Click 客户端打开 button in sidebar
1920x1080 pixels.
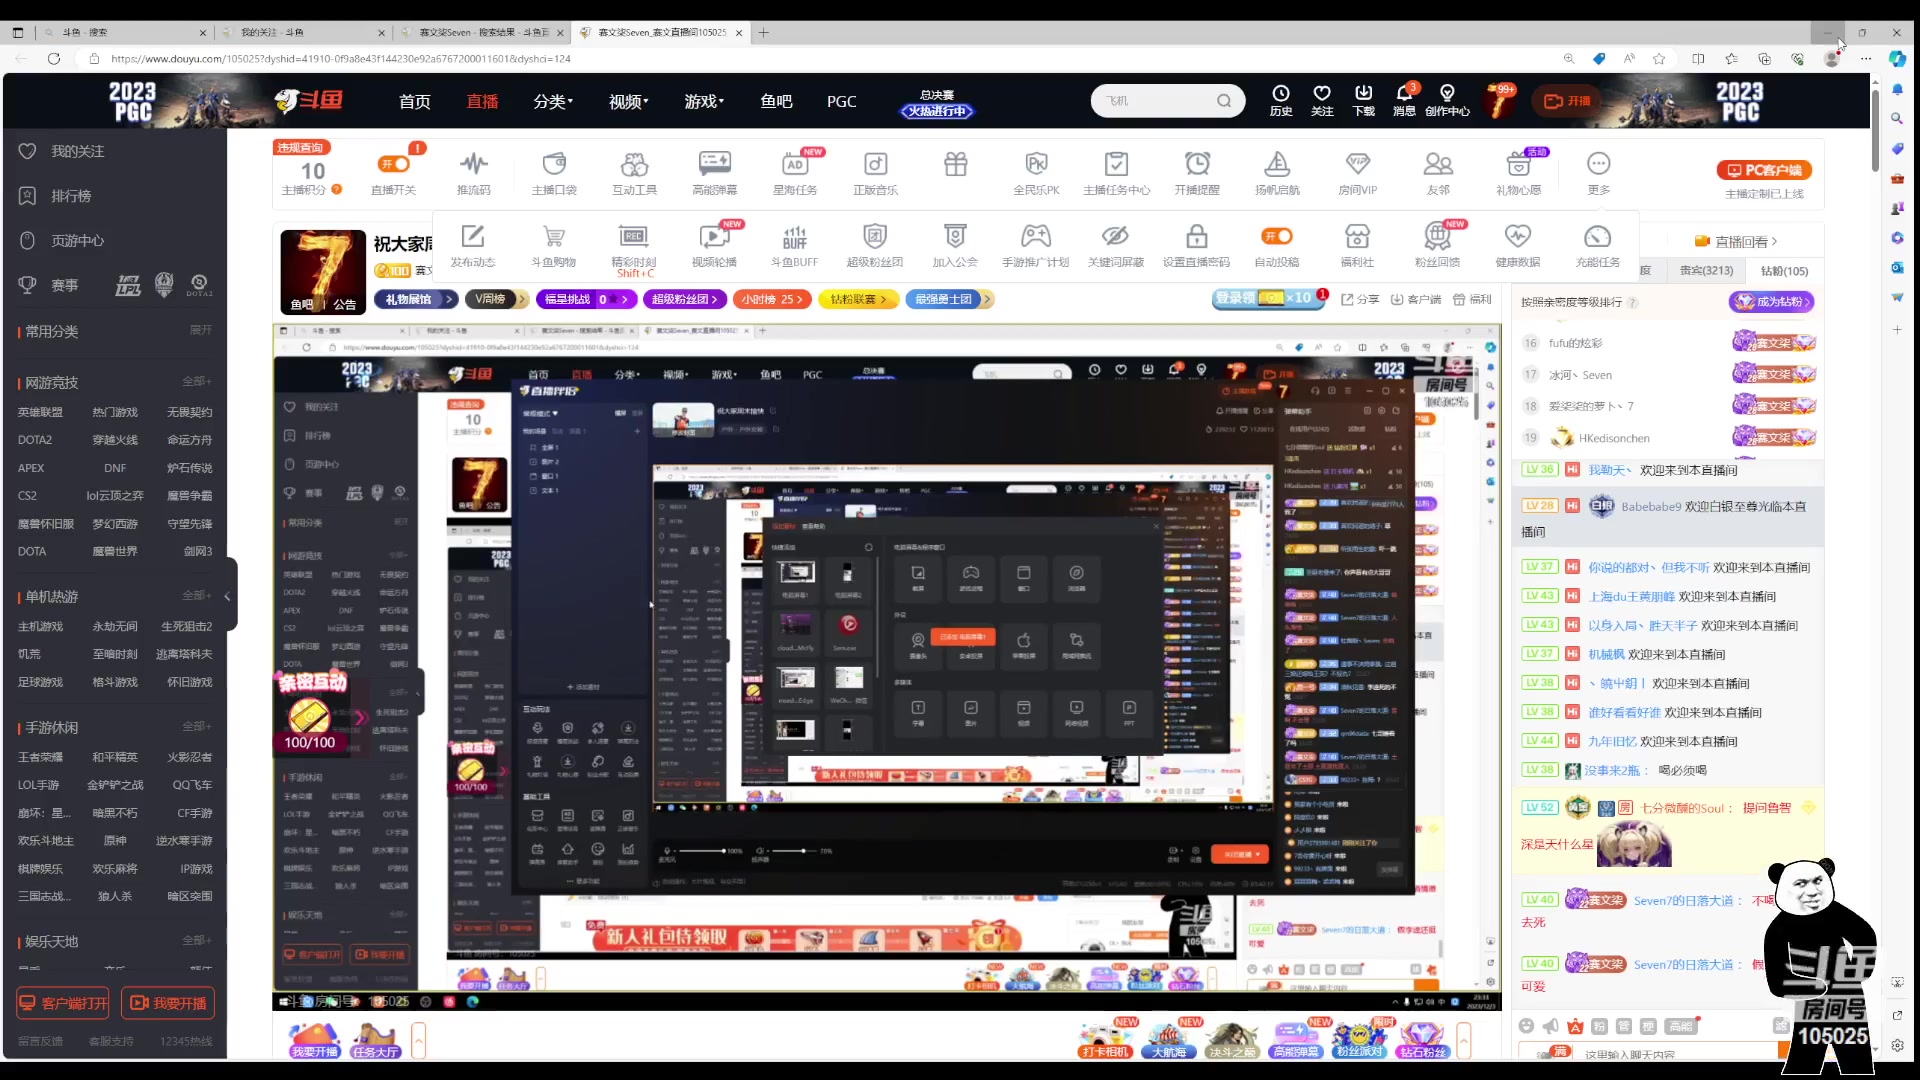(64, 1003)
